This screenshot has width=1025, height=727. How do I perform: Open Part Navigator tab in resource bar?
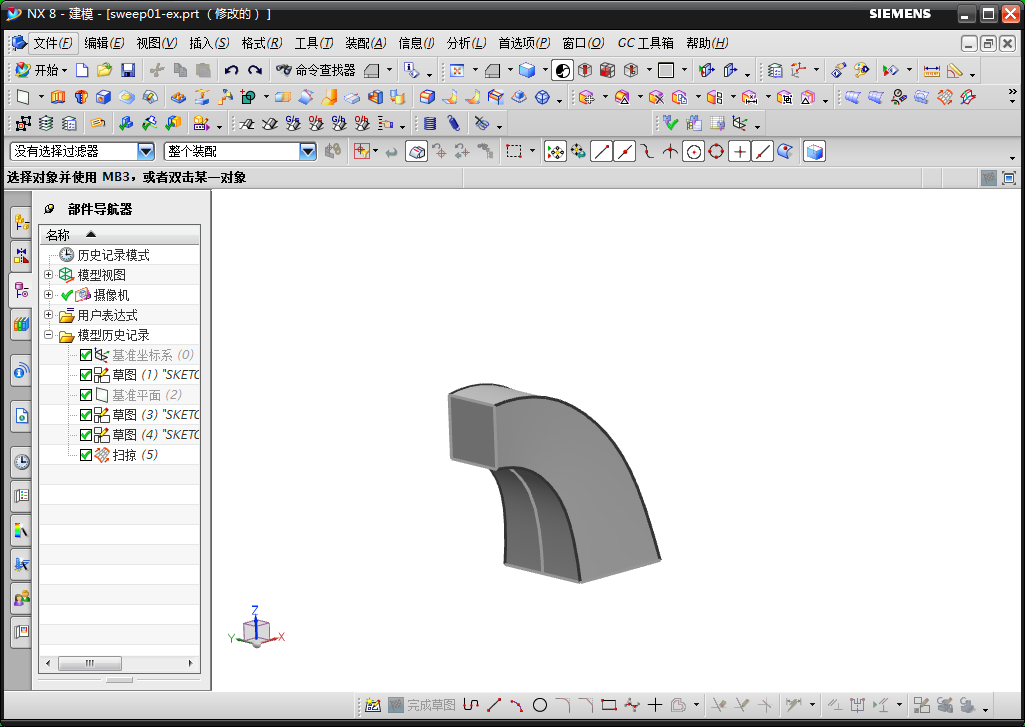pyautogui.click(x=22, y=290)
